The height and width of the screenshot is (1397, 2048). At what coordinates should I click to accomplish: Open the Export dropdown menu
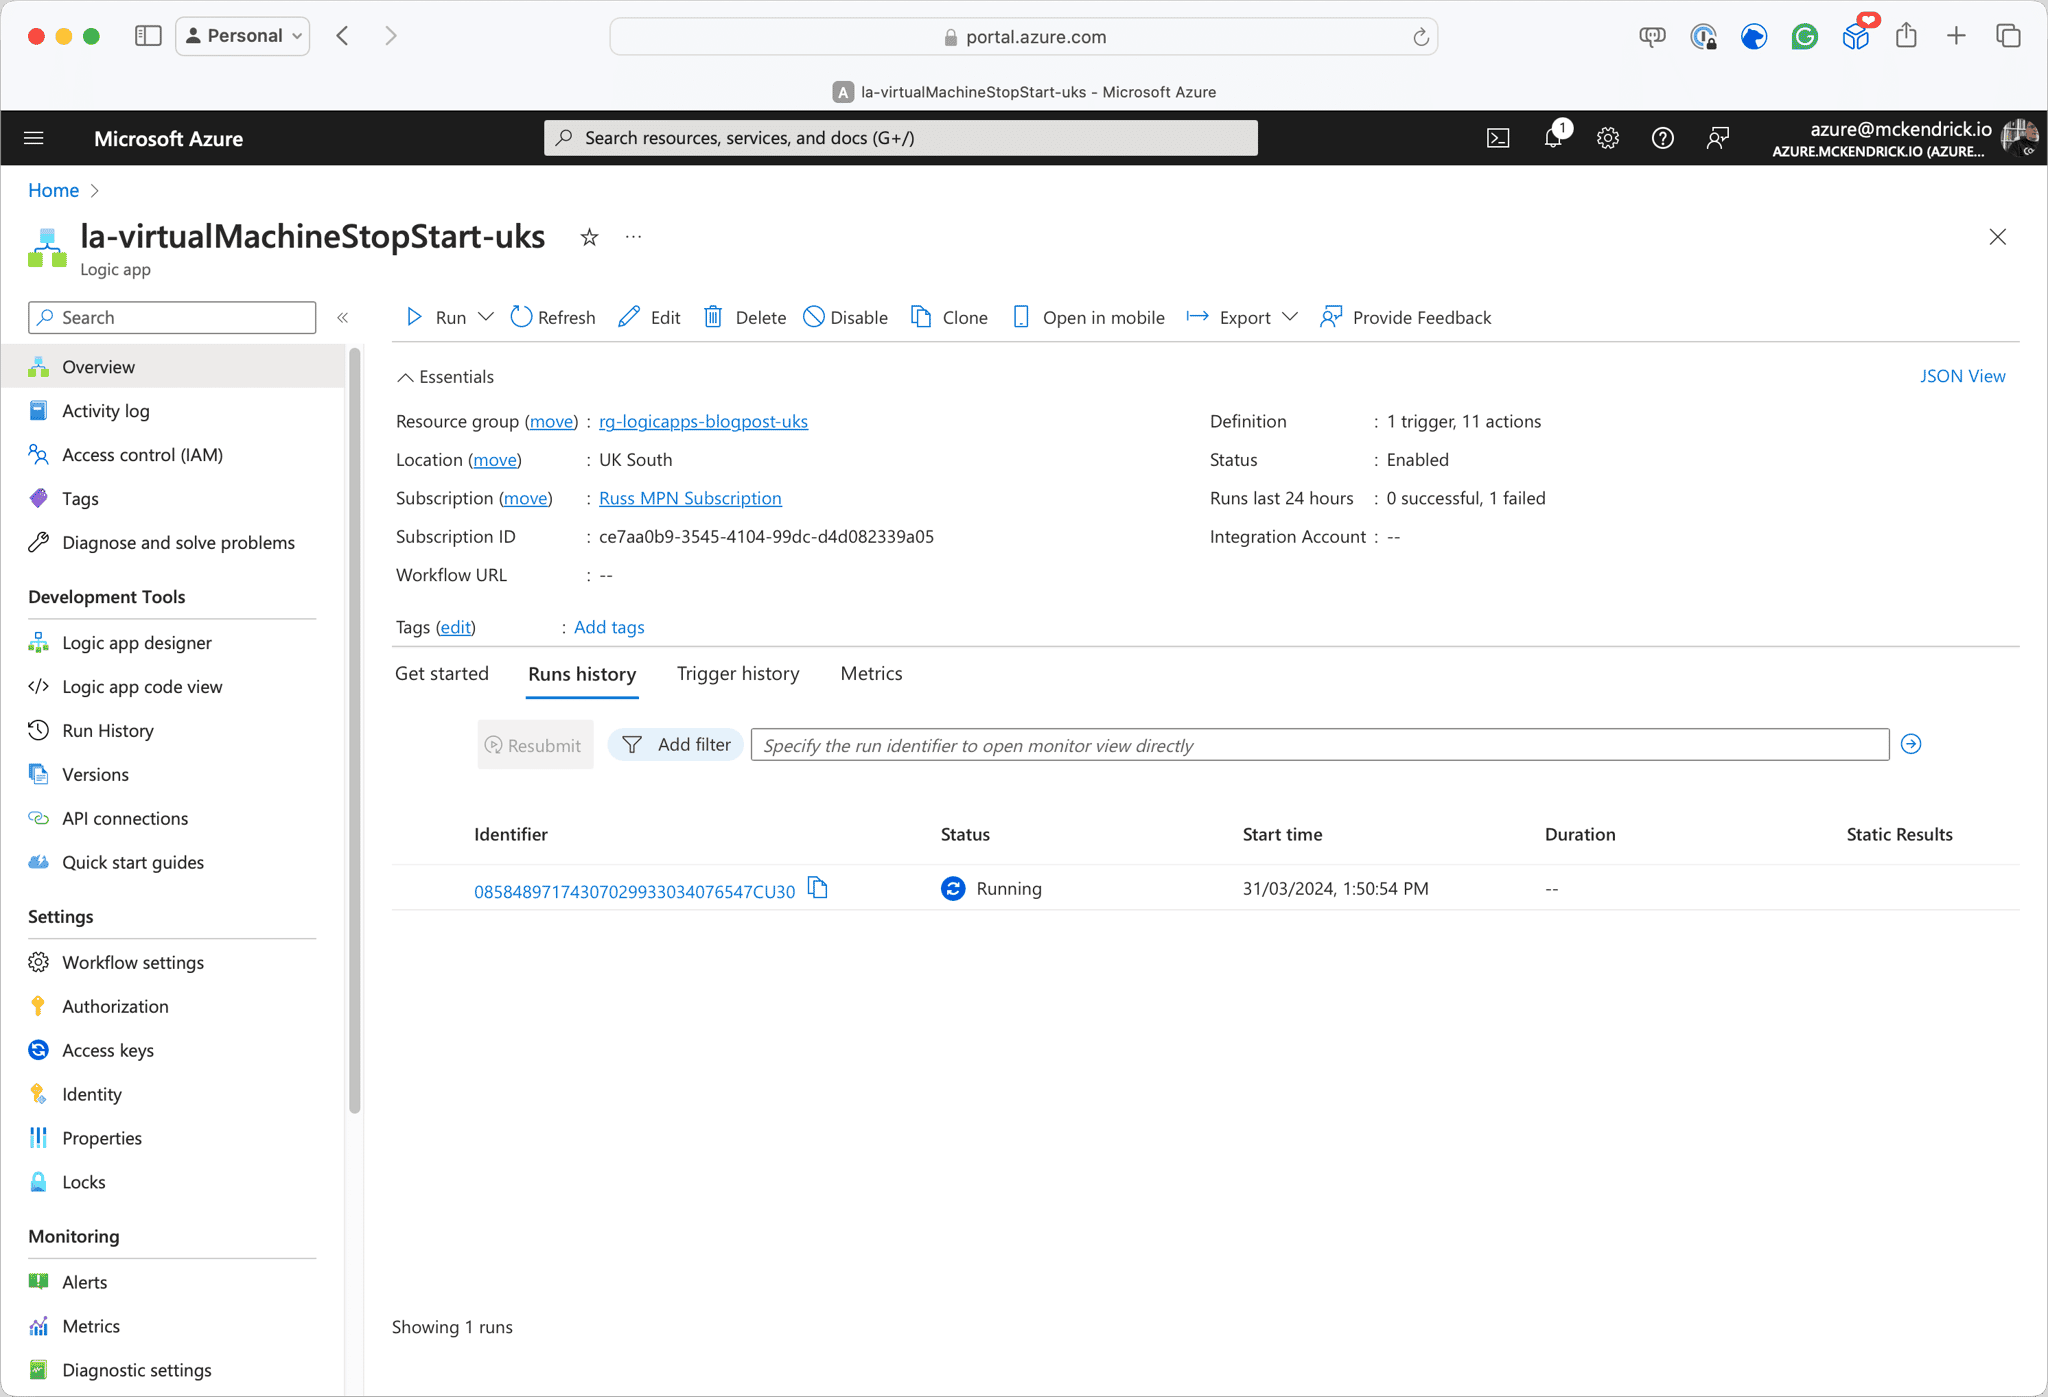(x=1290, y=317)
